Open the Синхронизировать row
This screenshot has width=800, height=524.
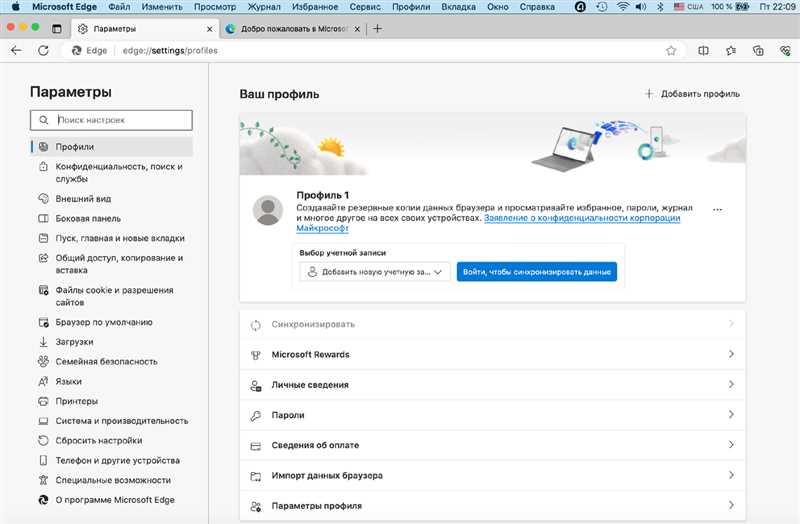coord(492,325)
